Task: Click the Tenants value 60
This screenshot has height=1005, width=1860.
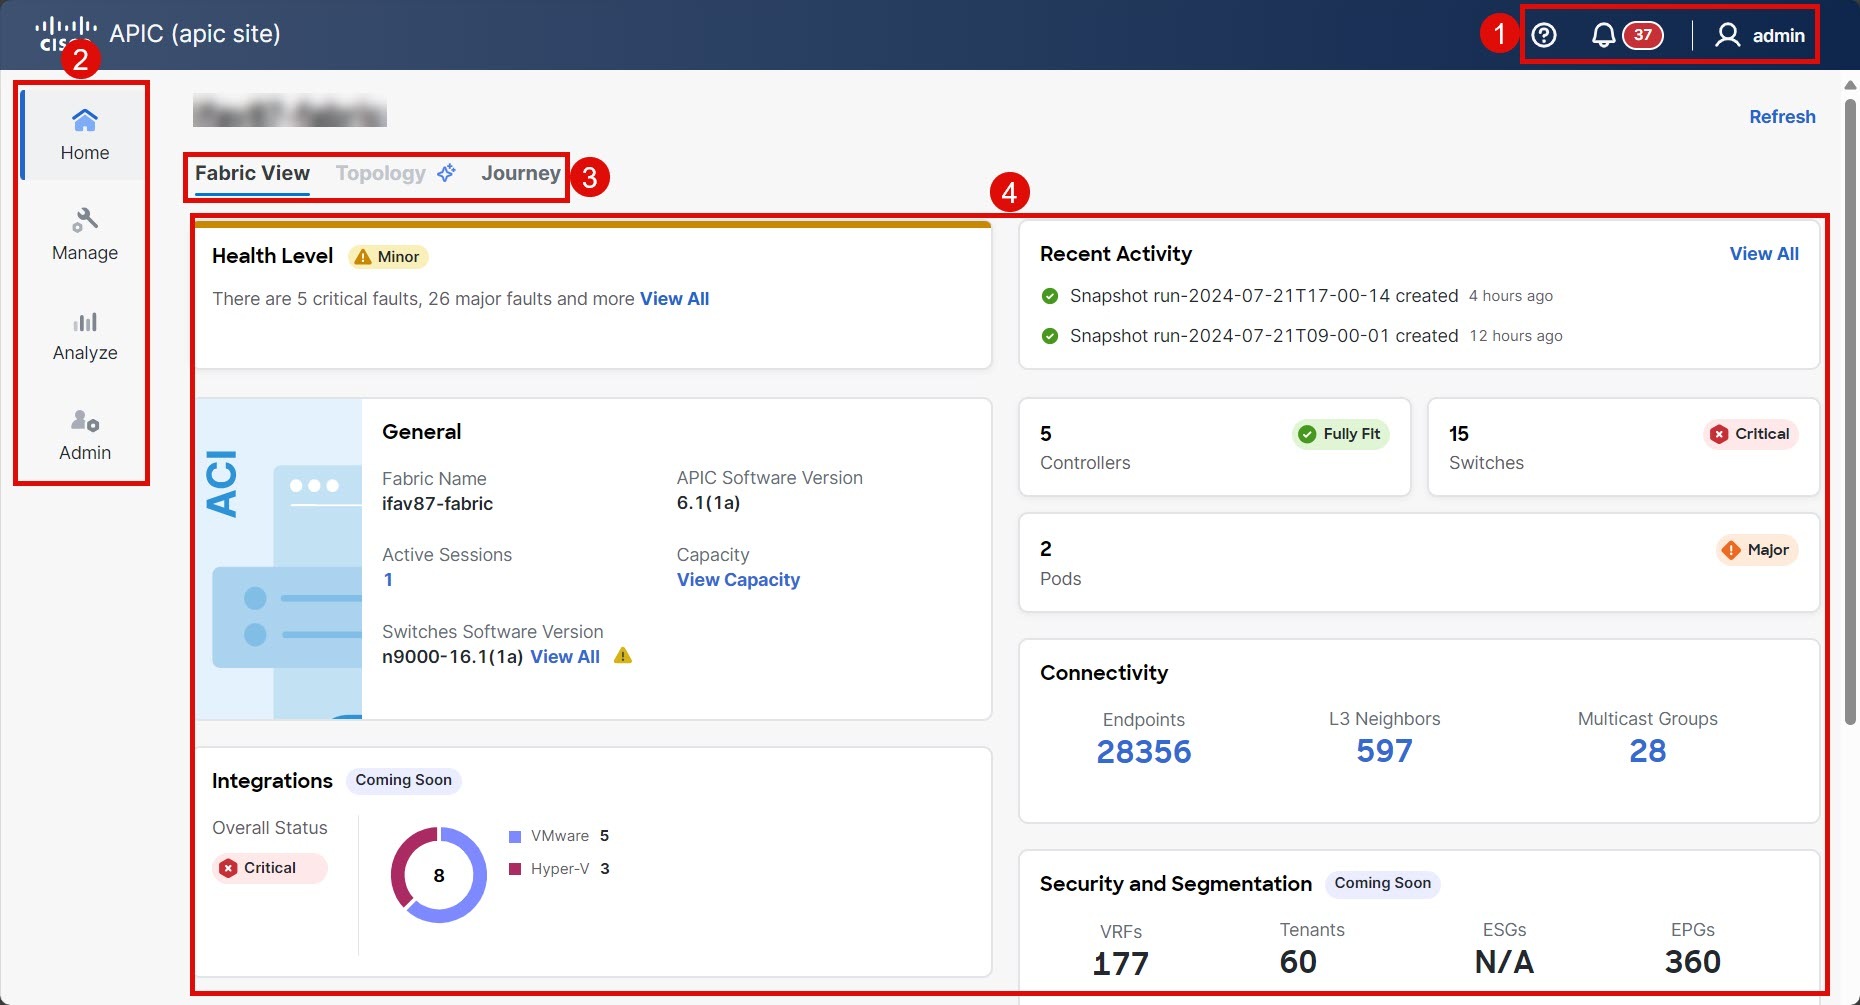Action: click(x=1298, y=962)
